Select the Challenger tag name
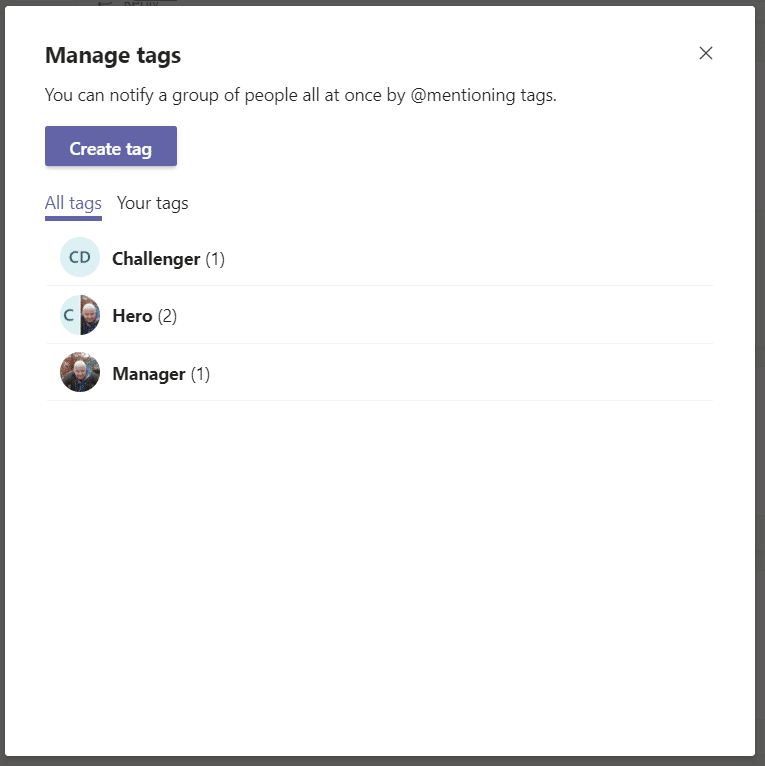Image resolution: width=765 pixels, height=766 pixels. 156,259
